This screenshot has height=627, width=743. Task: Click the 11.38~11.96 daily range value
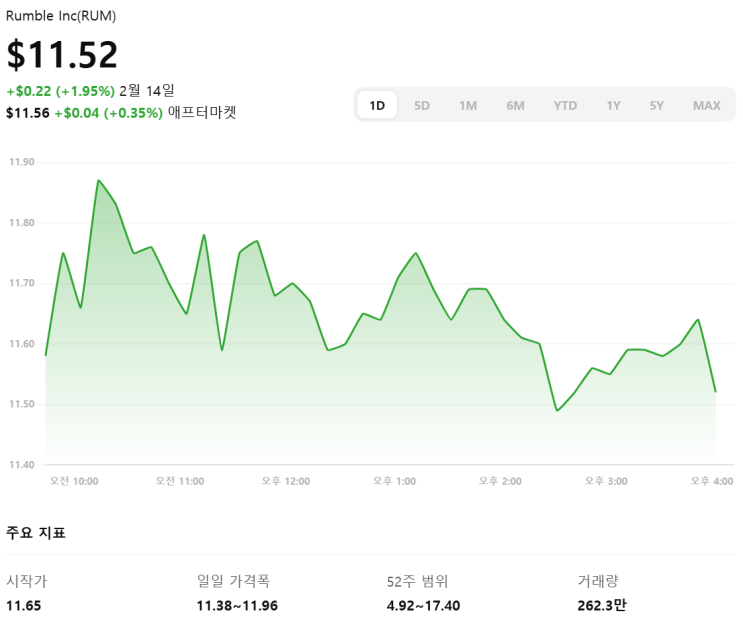(237, 606)
